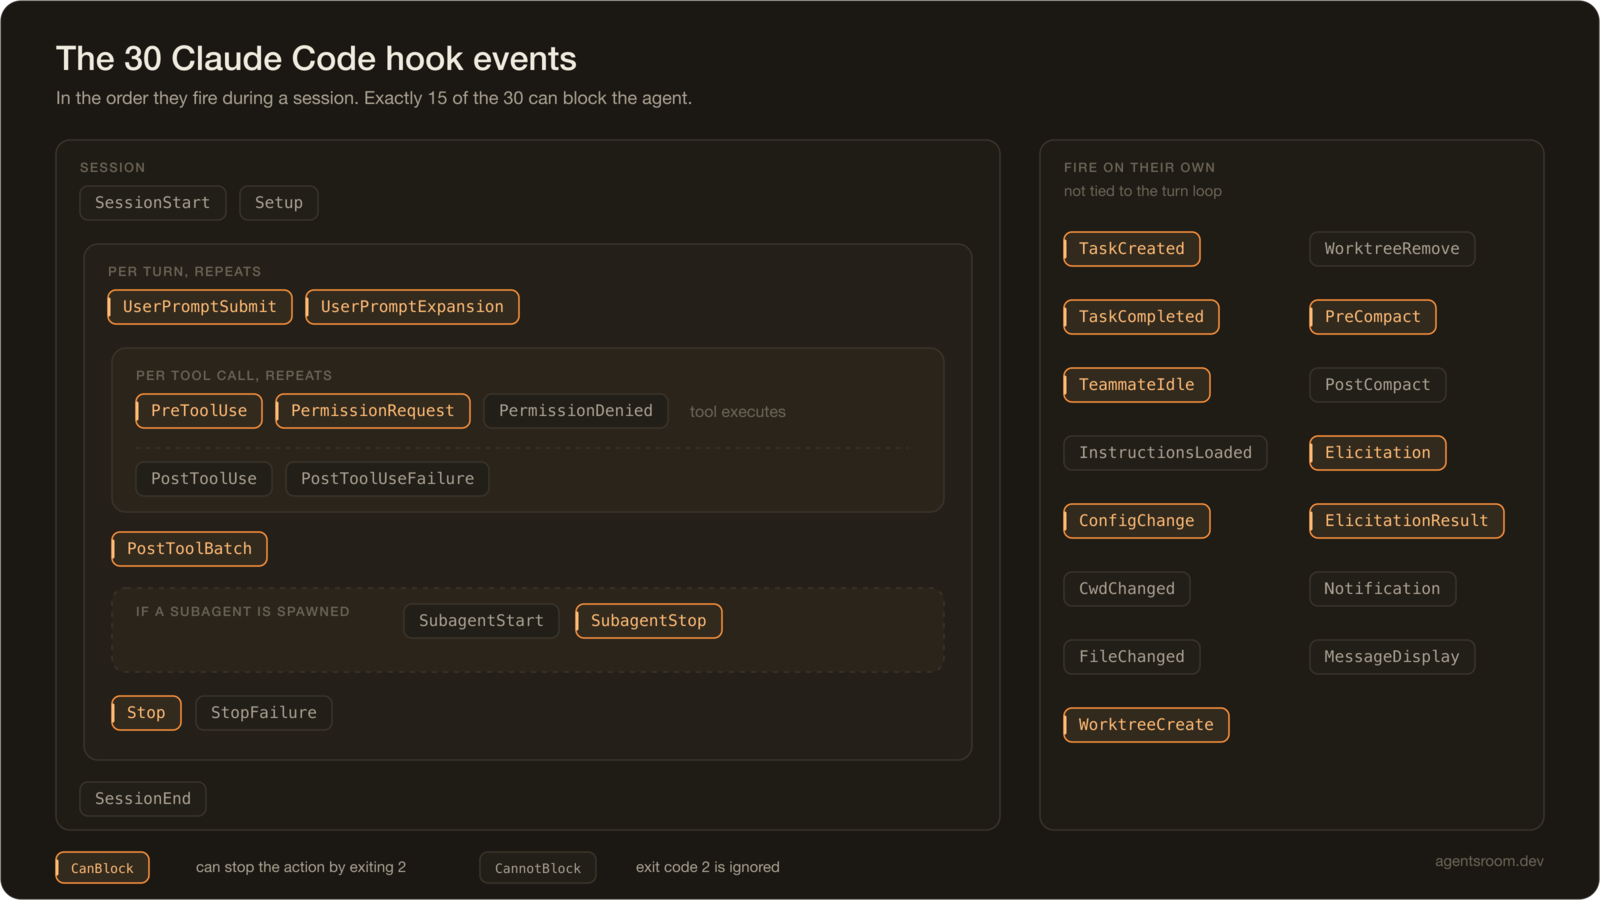1600x900 pixels.
Task: Select the PostToolBatch chip
Action: click(190, 549)
